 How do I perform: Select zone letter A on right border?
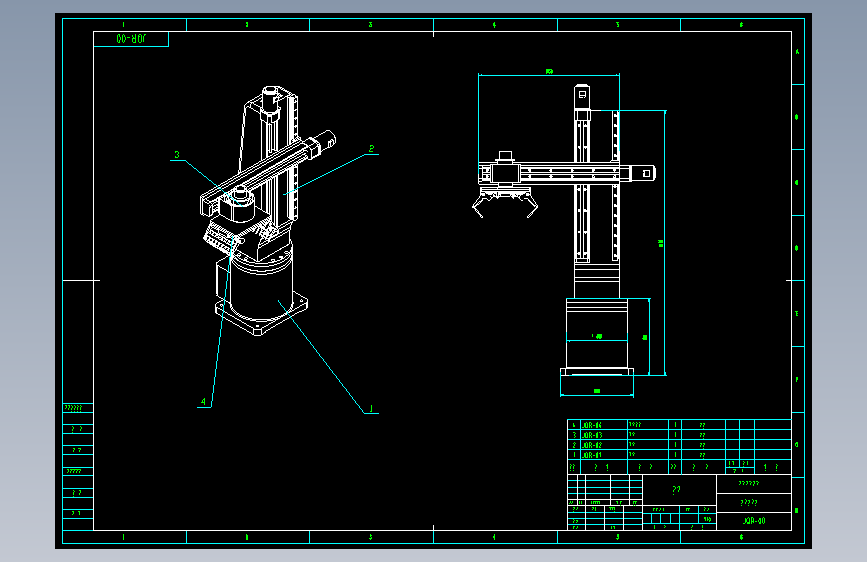(x=797, y=52)
